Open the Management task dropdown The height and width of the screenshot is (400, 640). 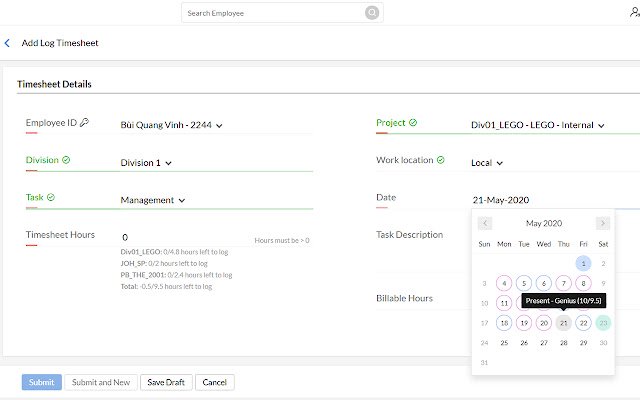[x=153, y=200]
